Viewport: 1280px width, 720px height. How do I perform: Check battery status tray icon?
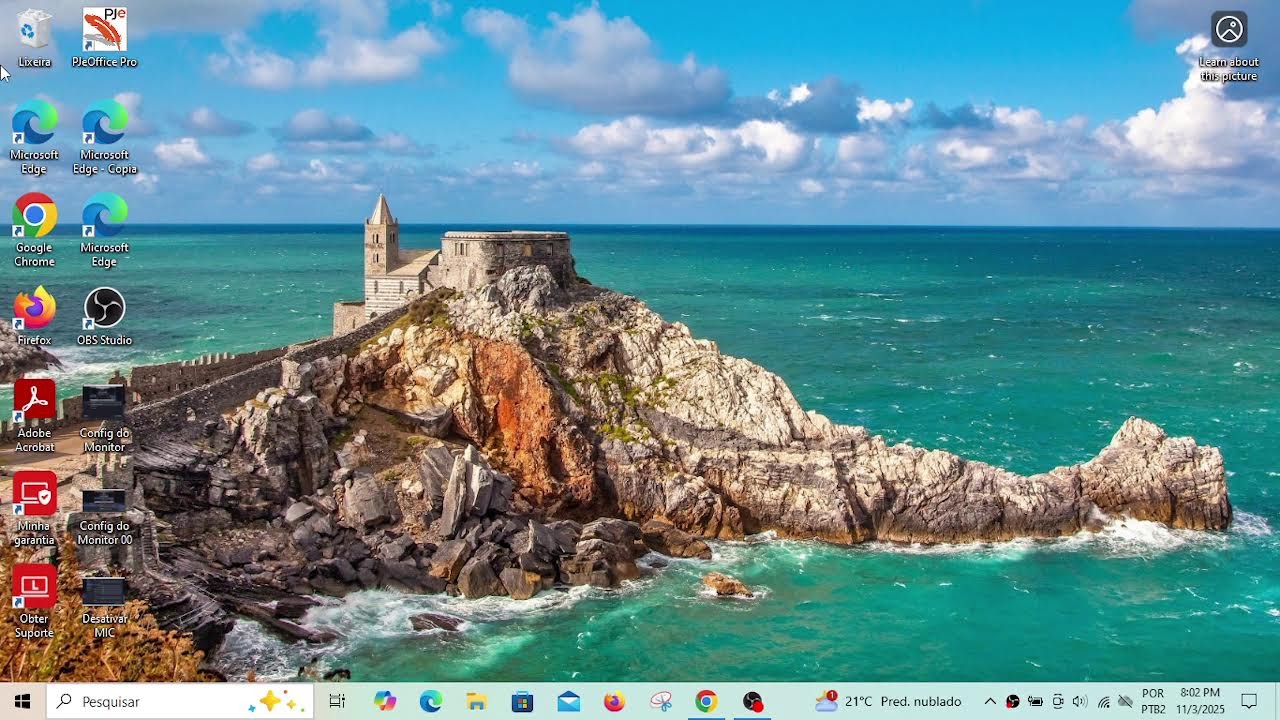pyautogui.click(x=1036, y=701)
